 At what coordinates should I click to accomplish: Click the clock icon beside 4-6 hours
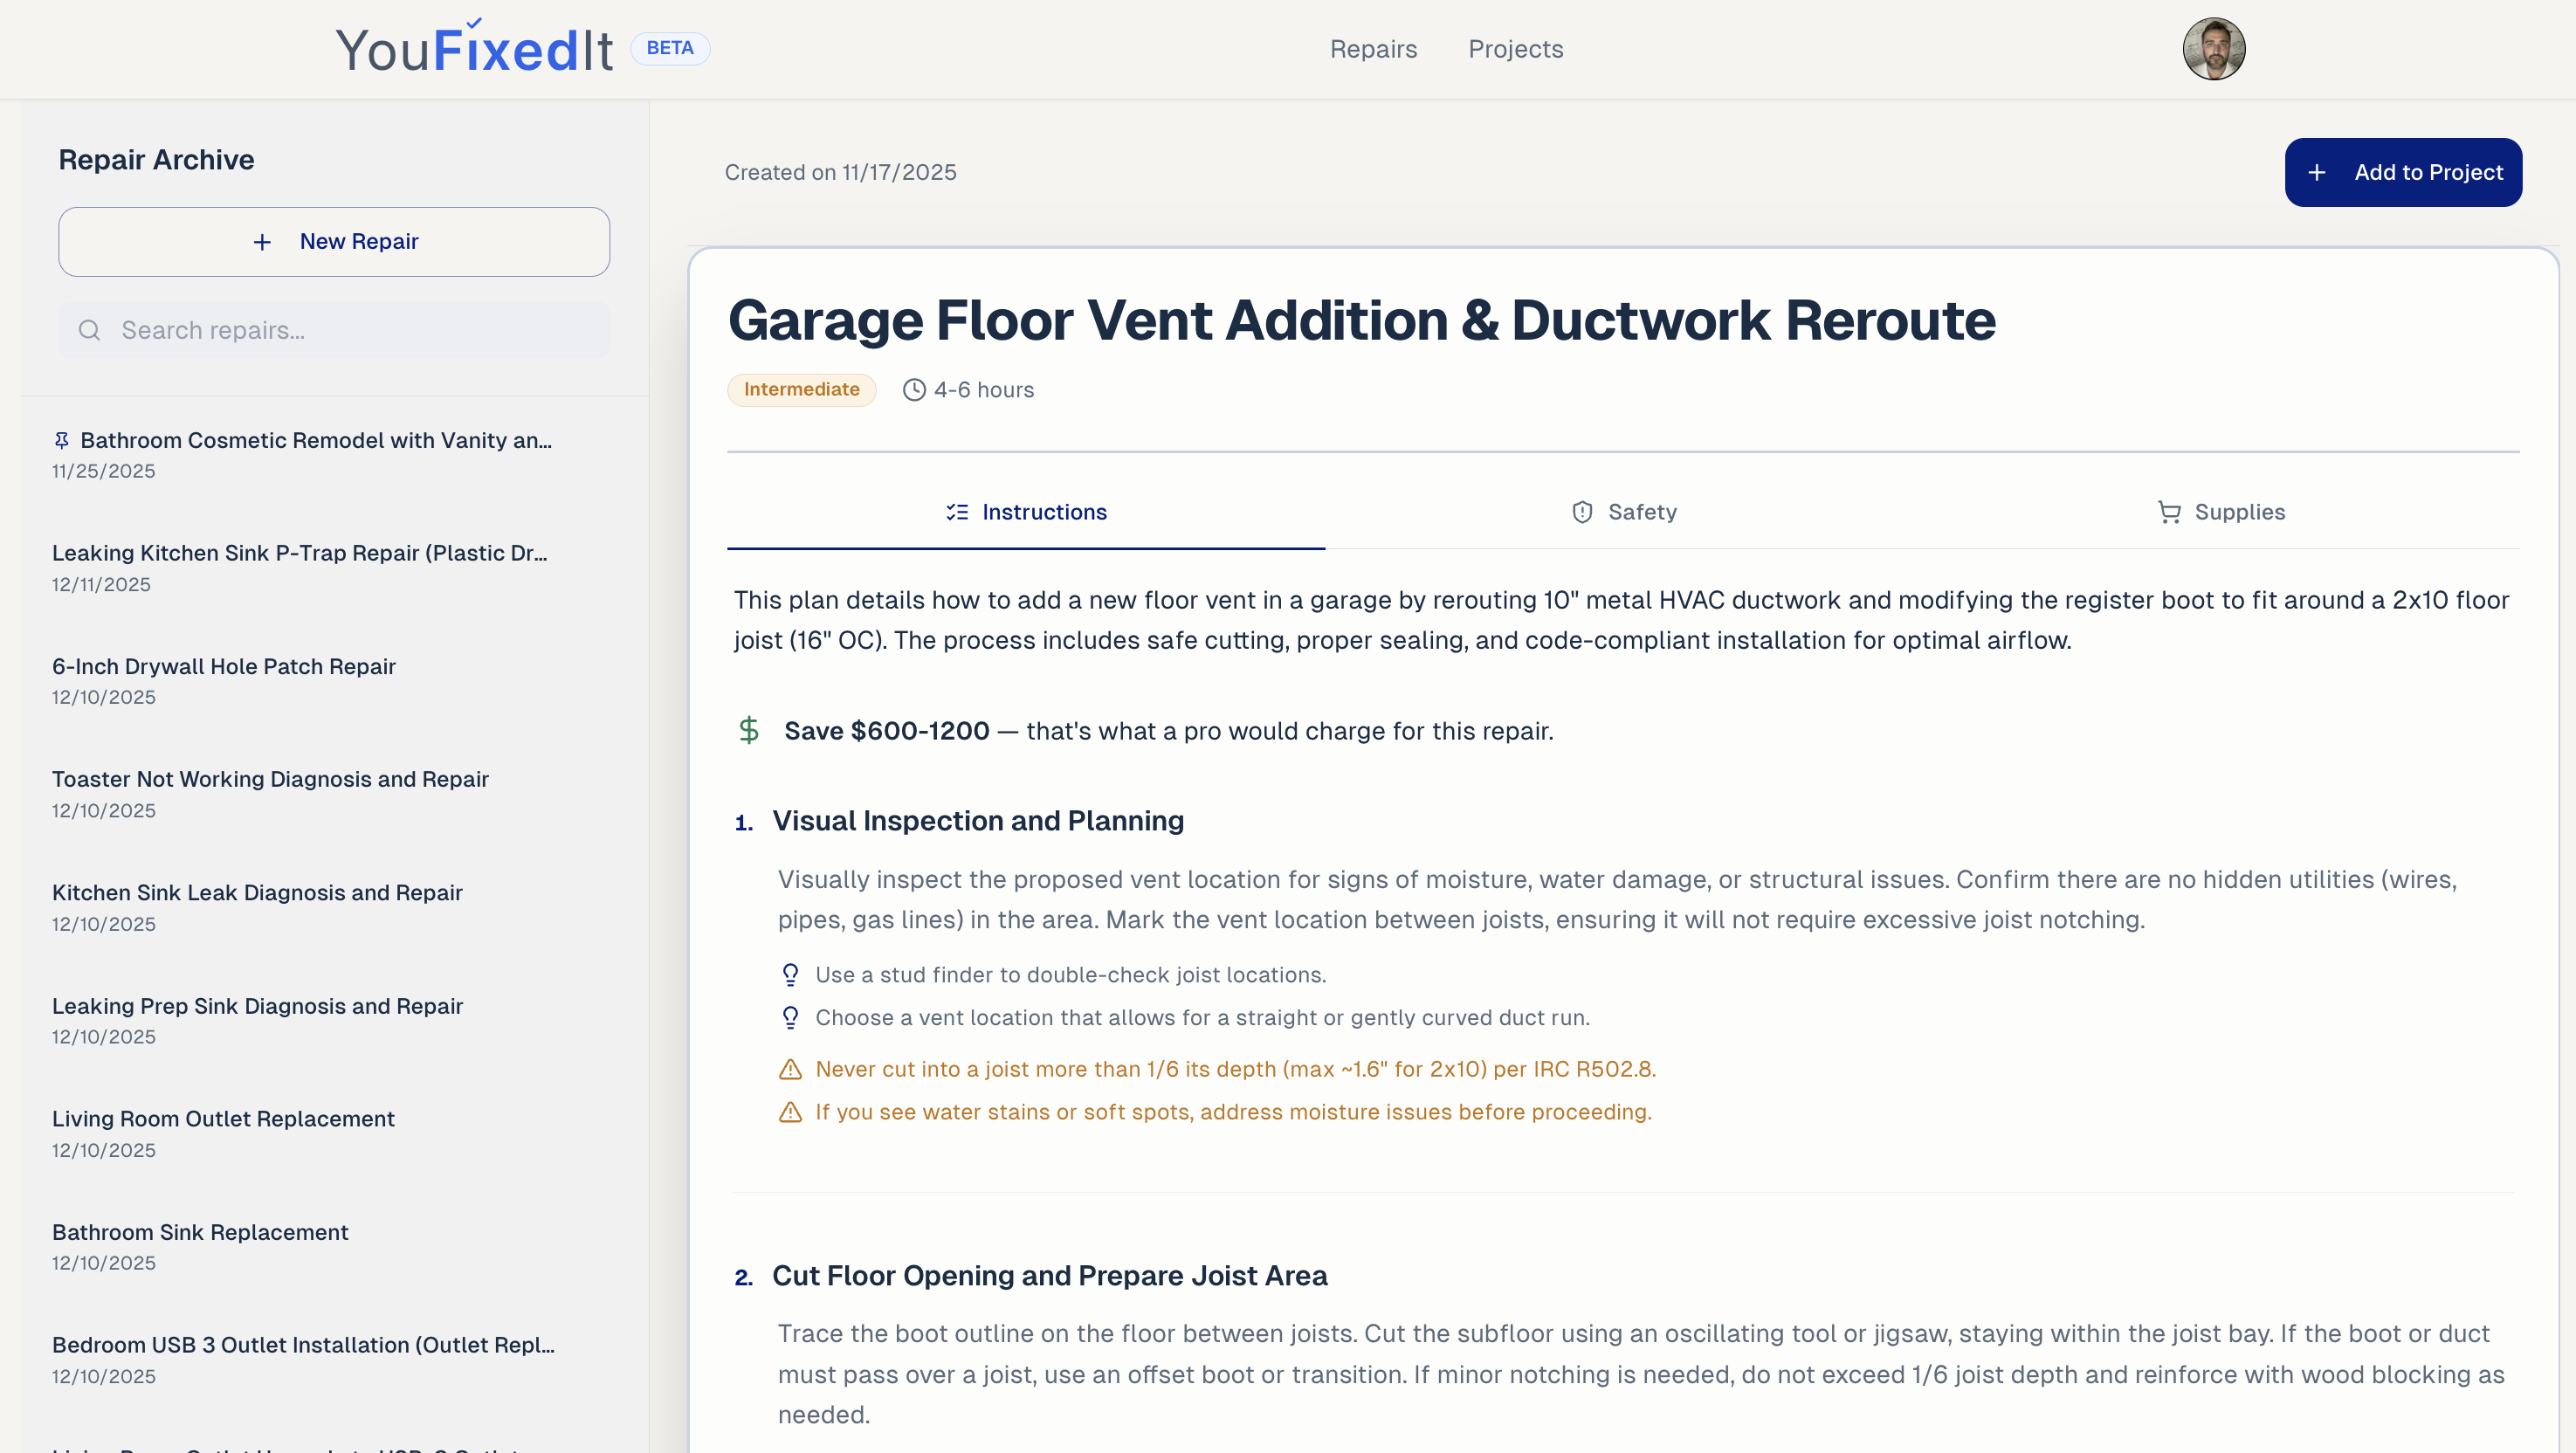[914, 390]
